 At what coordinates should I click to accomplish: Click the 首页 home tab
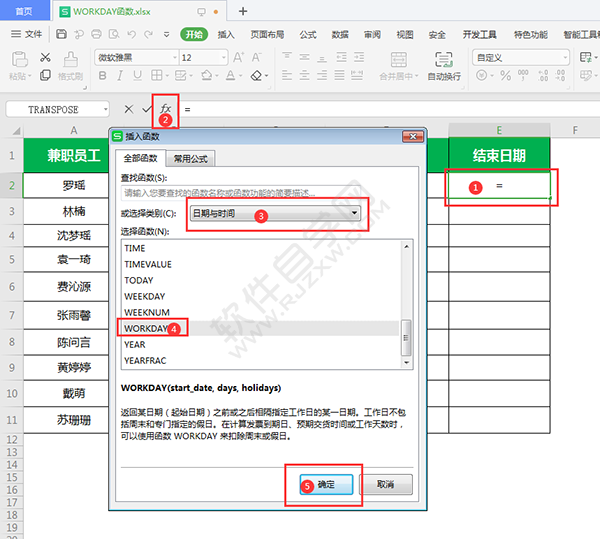(x=24, y=11)
